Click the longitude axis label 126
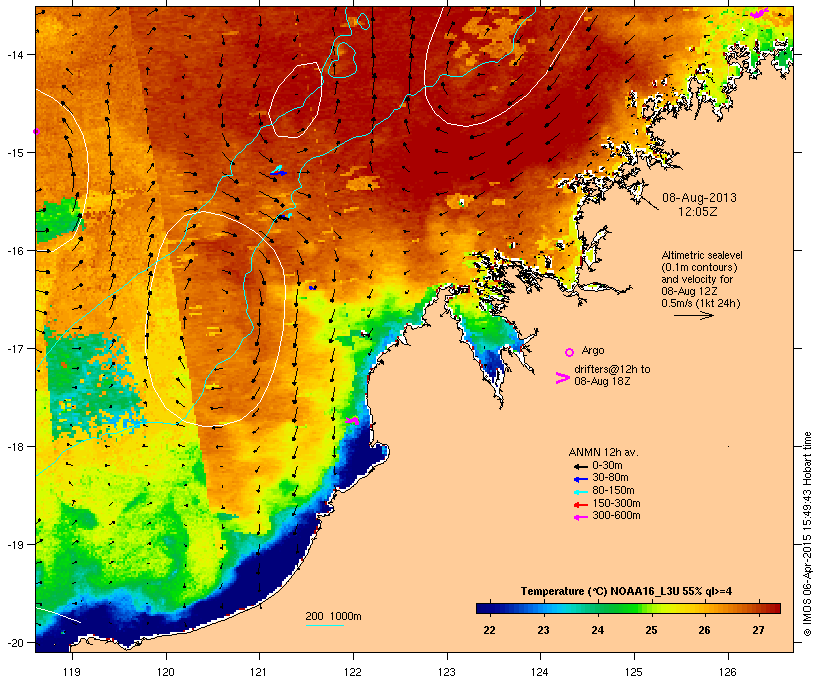This screenshot has height=680, width=820. [x=728, y=672]
